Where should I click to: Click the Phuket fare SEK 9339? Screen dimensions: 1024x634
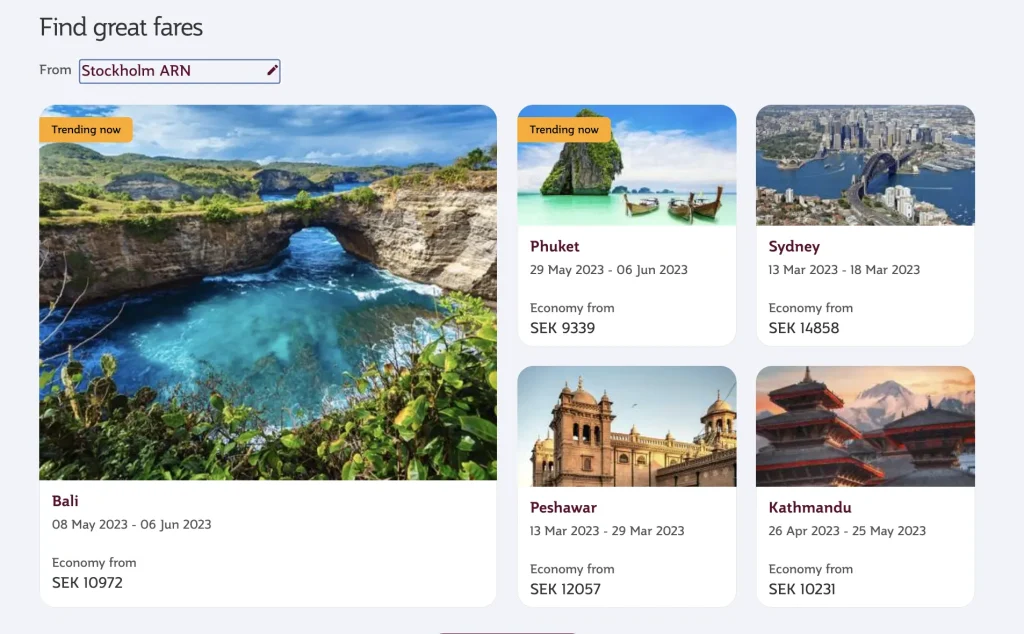(x=562, y=328)
